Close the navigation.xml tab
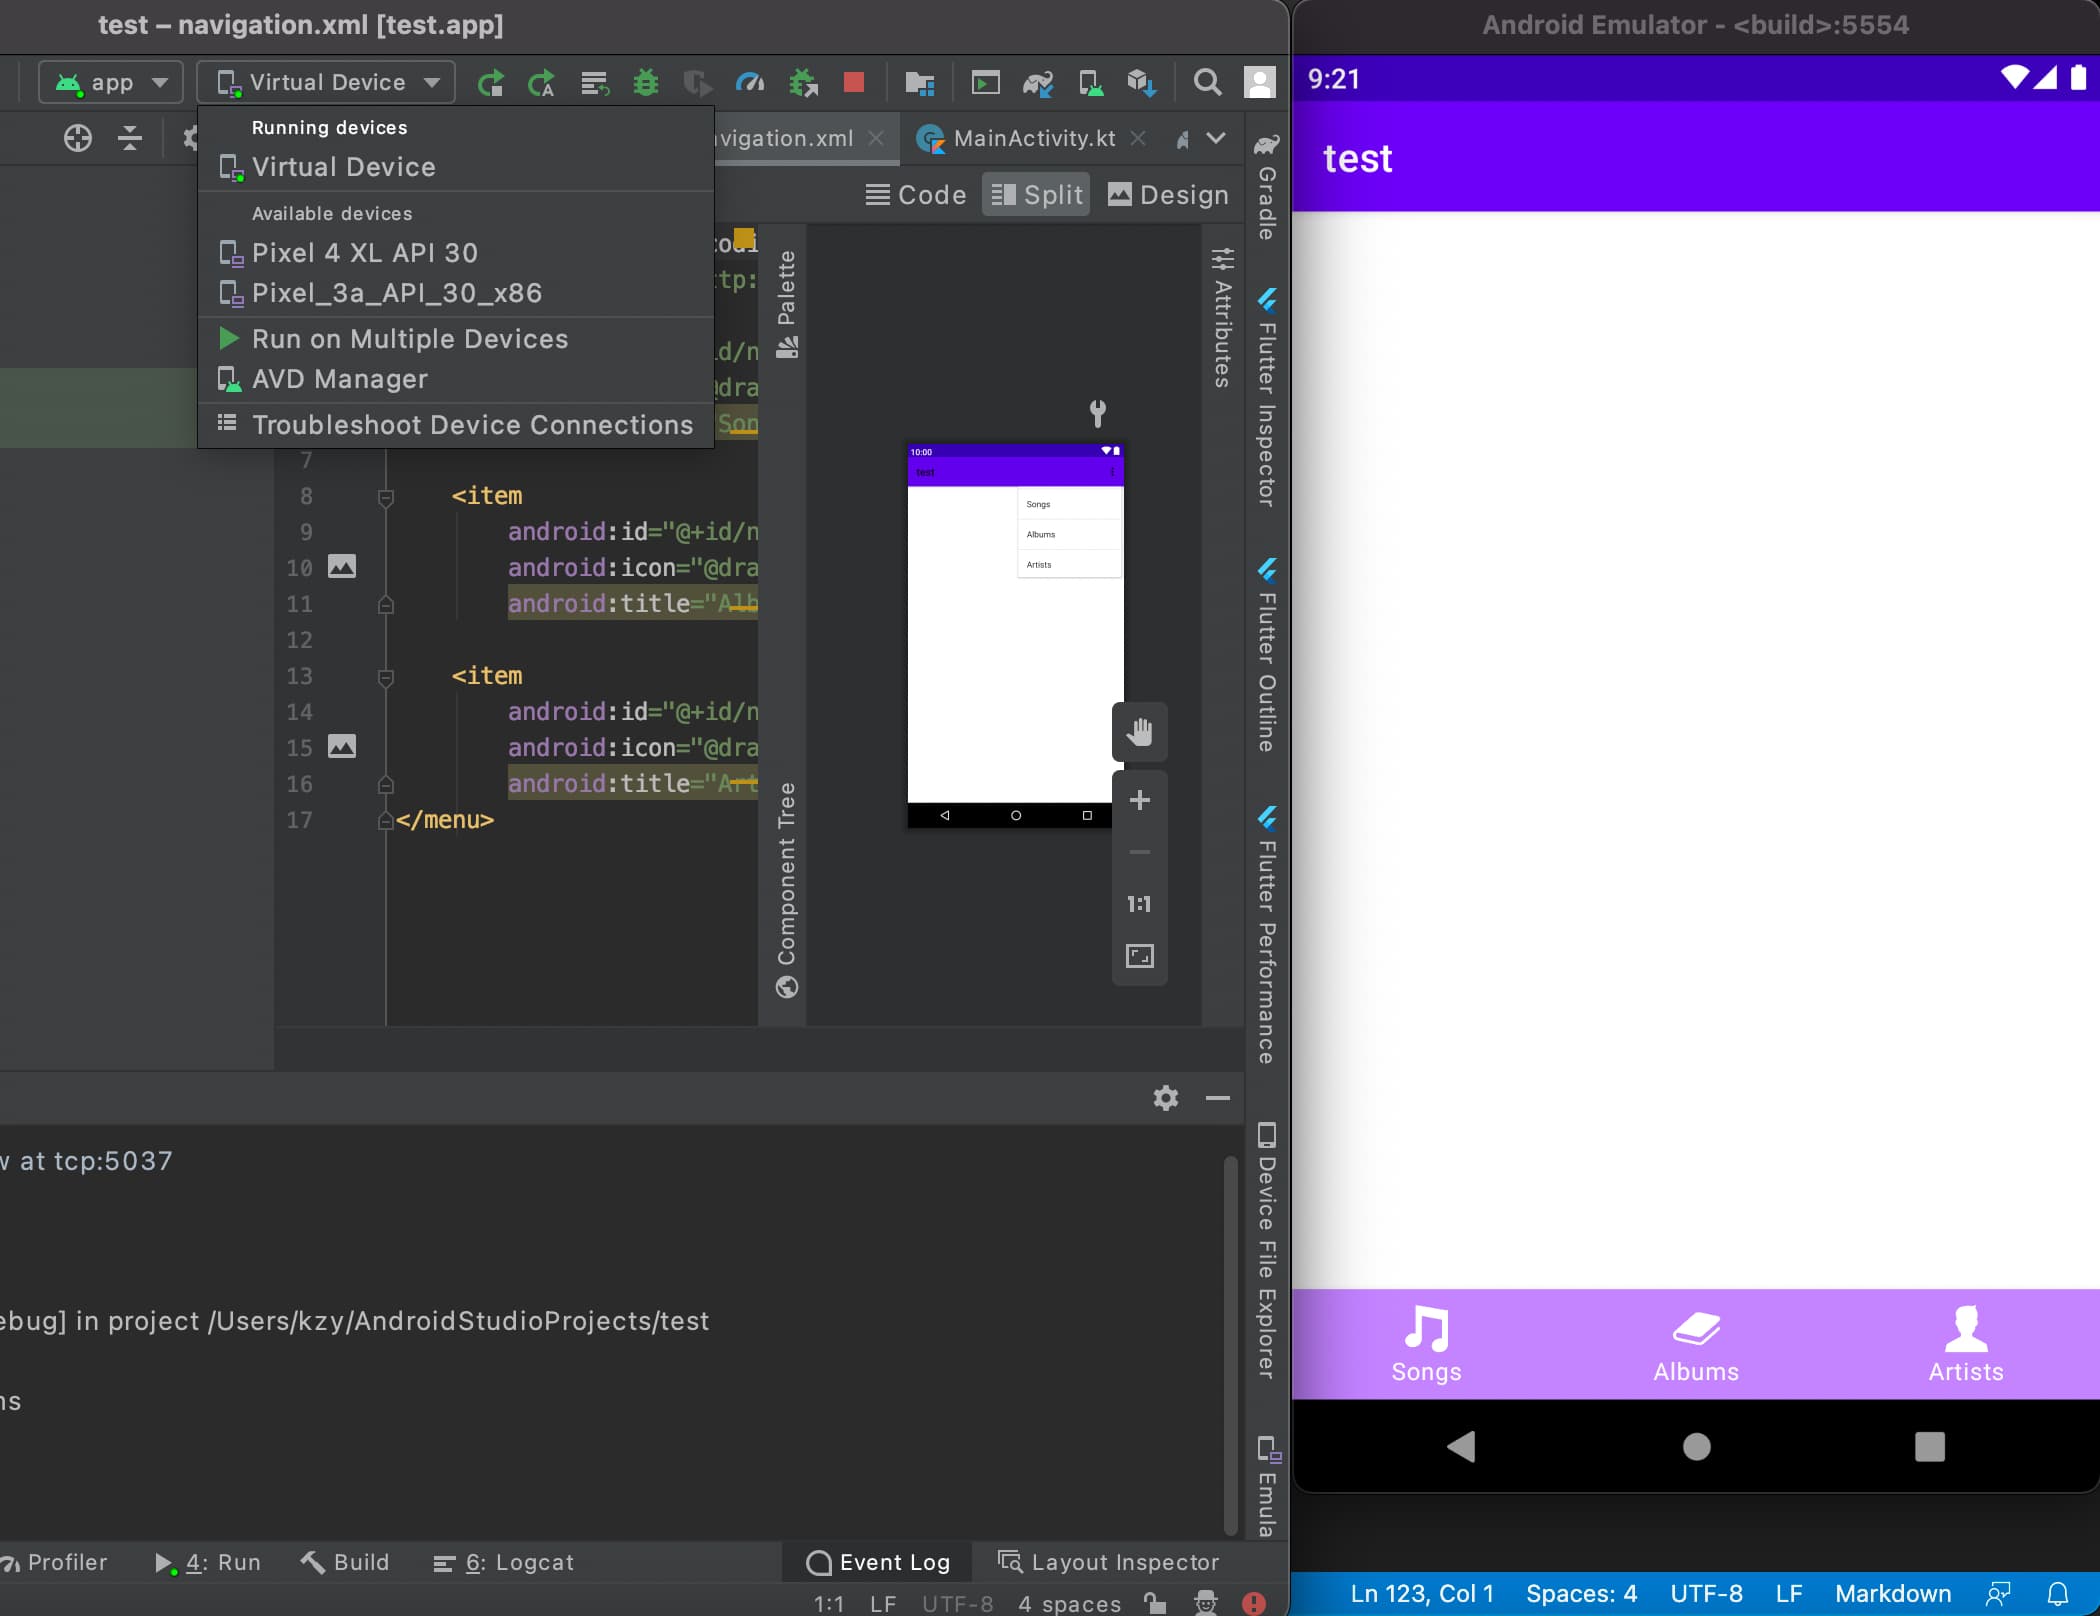This screenshot has height=1616, width=2100. click(x=876, y=138)
